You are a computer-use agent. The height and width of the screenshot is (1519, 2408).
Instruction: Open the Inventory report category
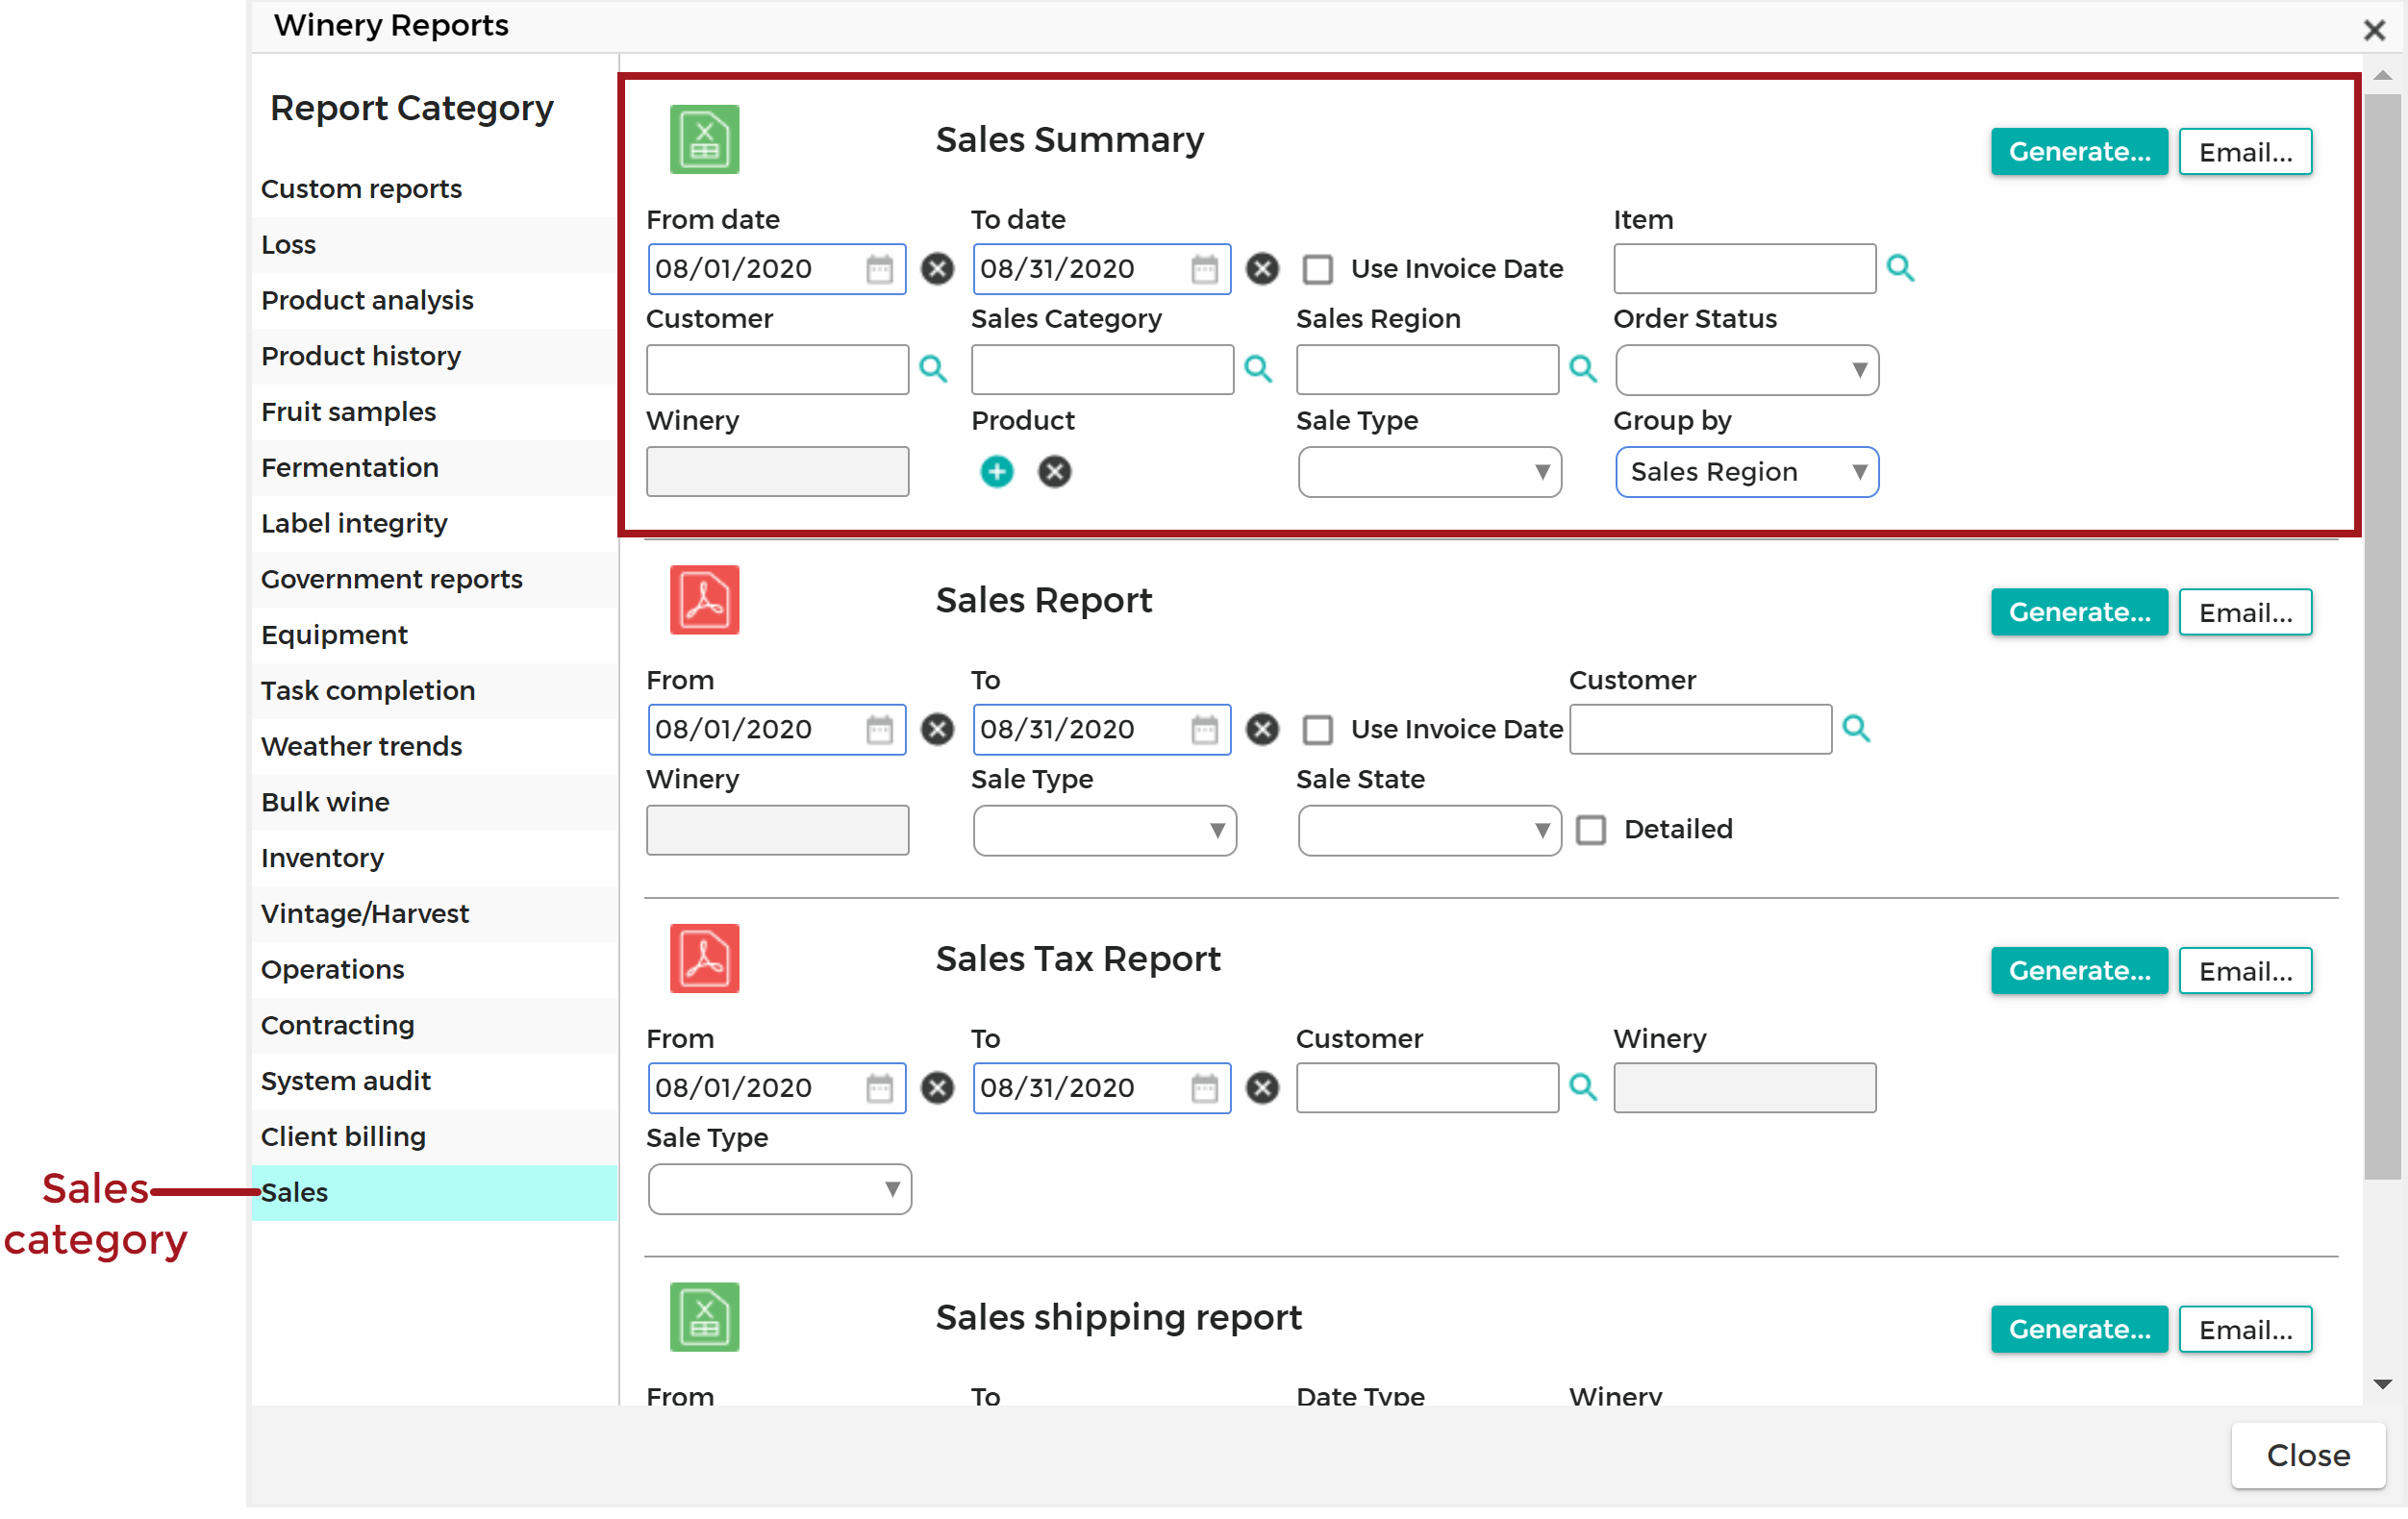[x=434, y=858]
